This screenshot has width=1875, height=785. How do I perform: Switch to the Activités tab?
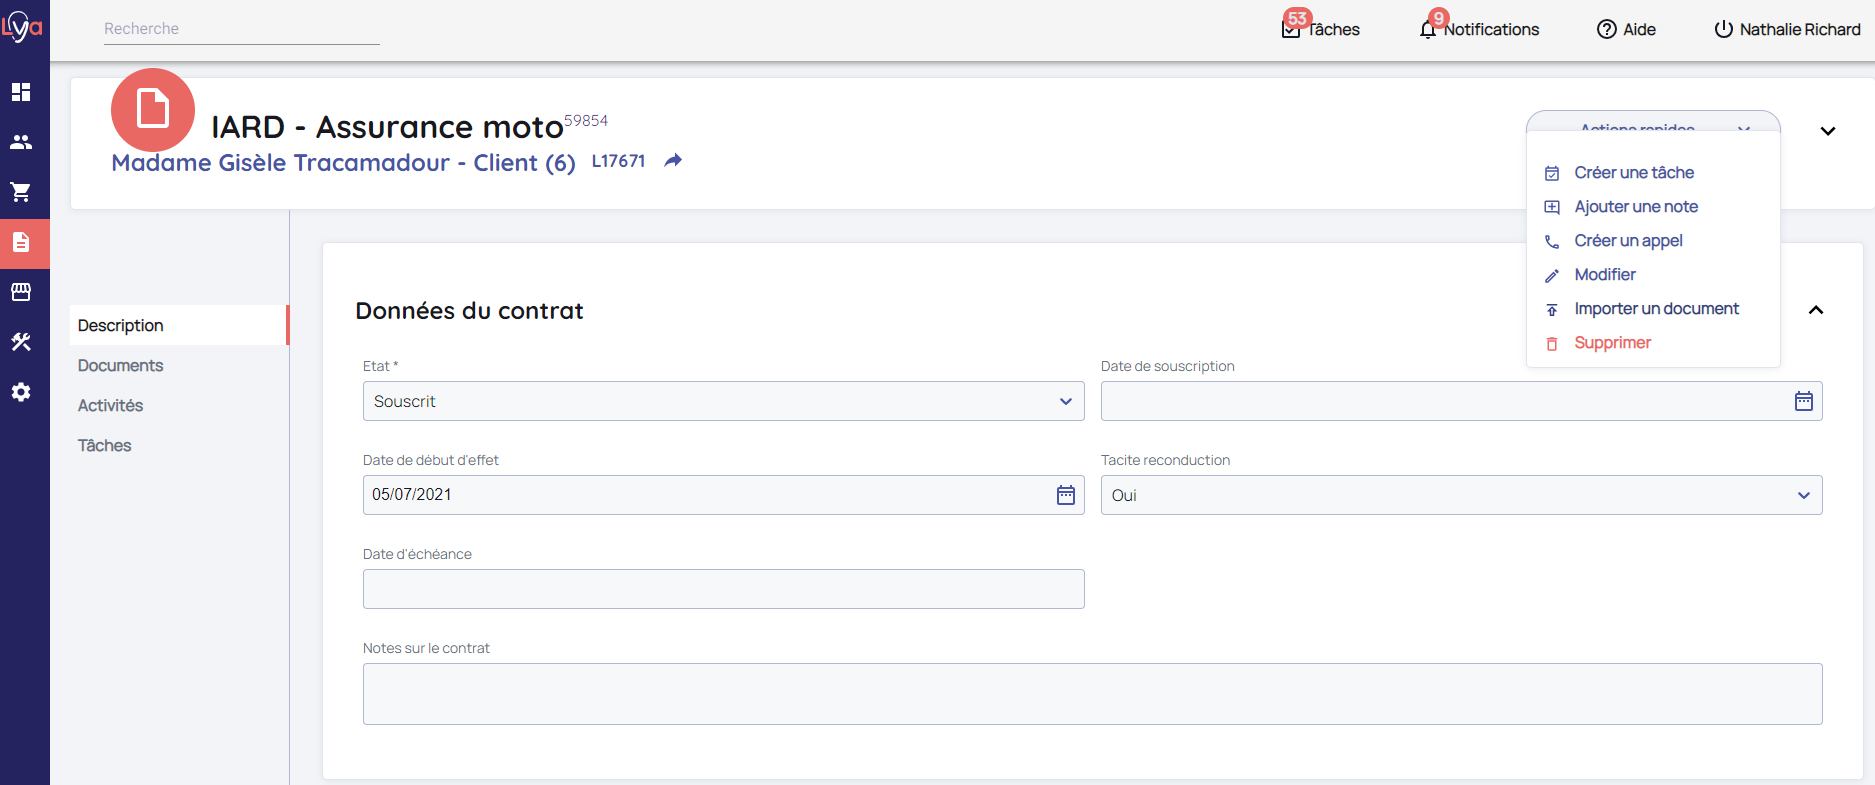111,406
